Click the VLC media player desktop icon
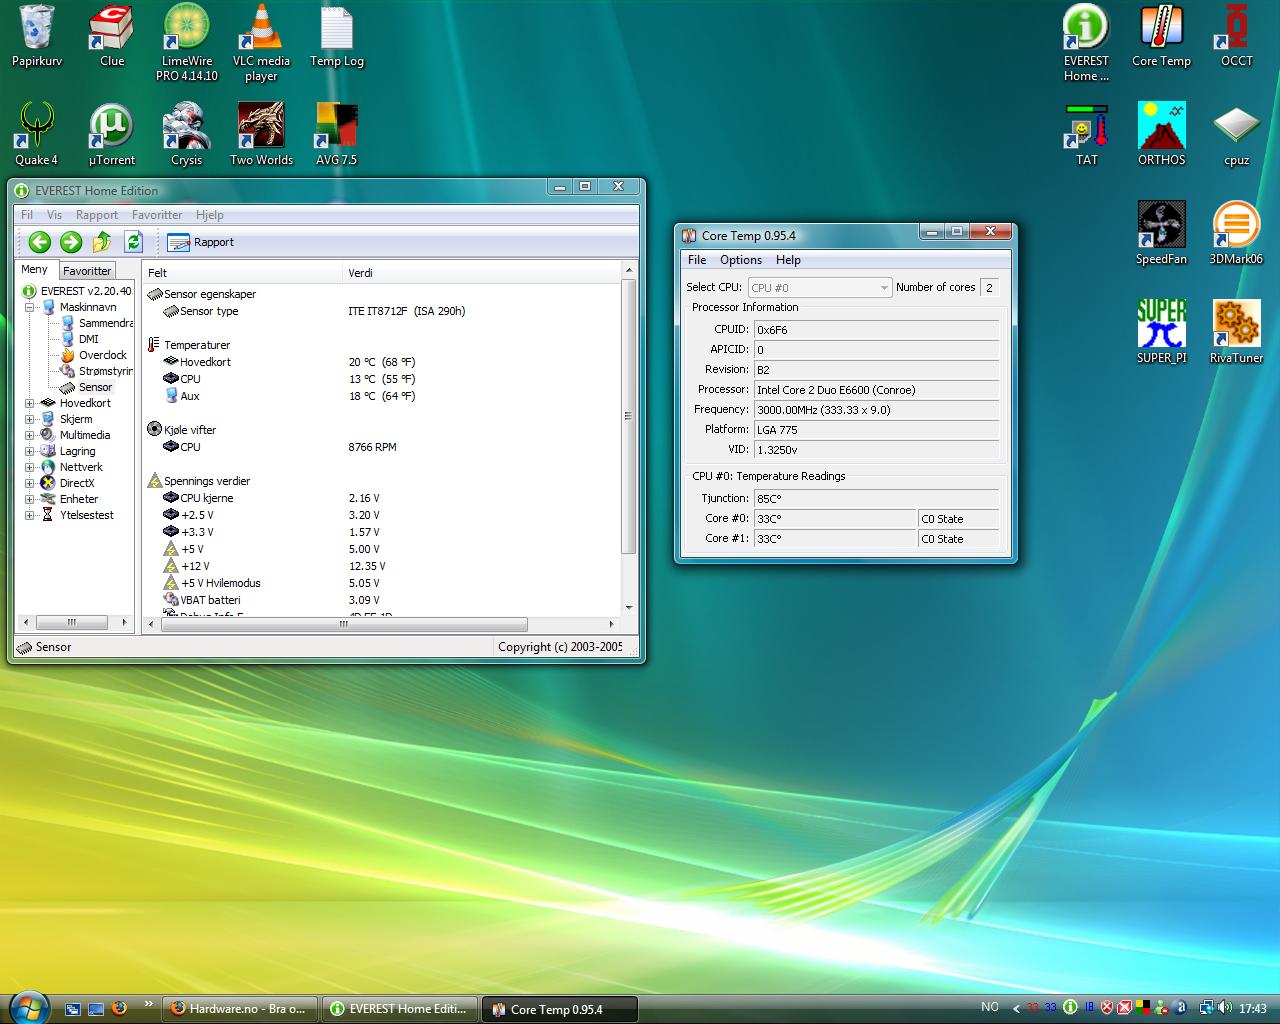Screen dimensions: 1280x1024 pyautogui.click(x=261, y=43)
